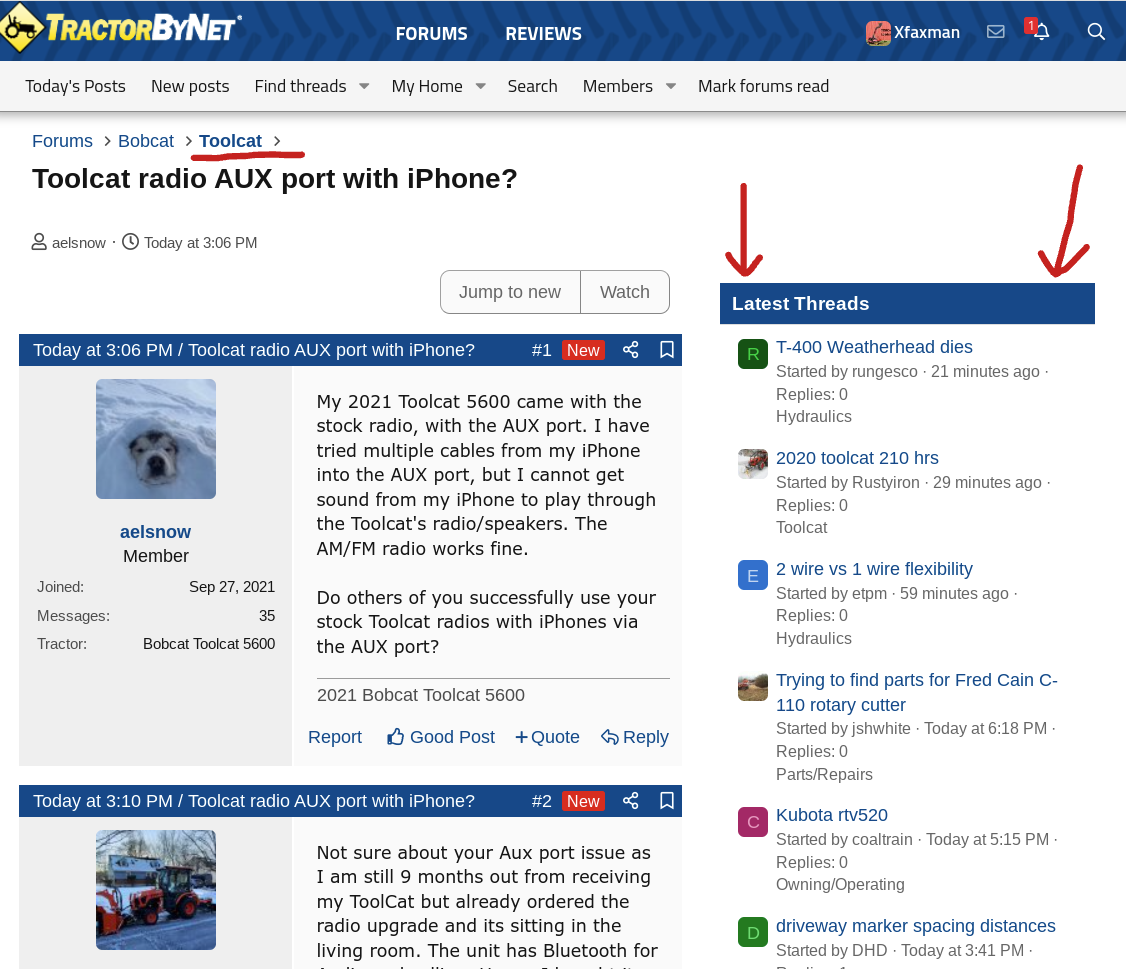The image size is (1126, 969).
Task: Go to Toolcat breadcrumb link
Action: [230, 141]
